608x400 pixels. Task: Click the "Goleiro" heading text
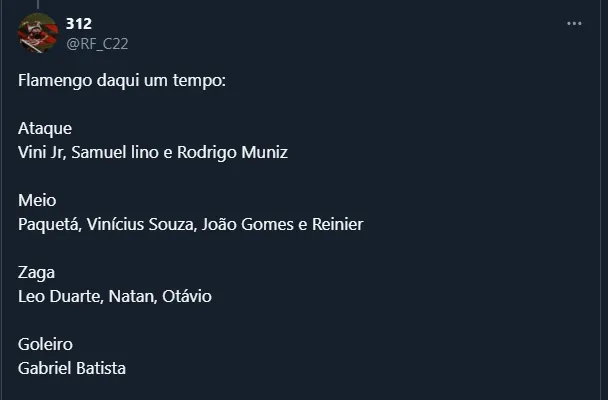pos(45,344)
